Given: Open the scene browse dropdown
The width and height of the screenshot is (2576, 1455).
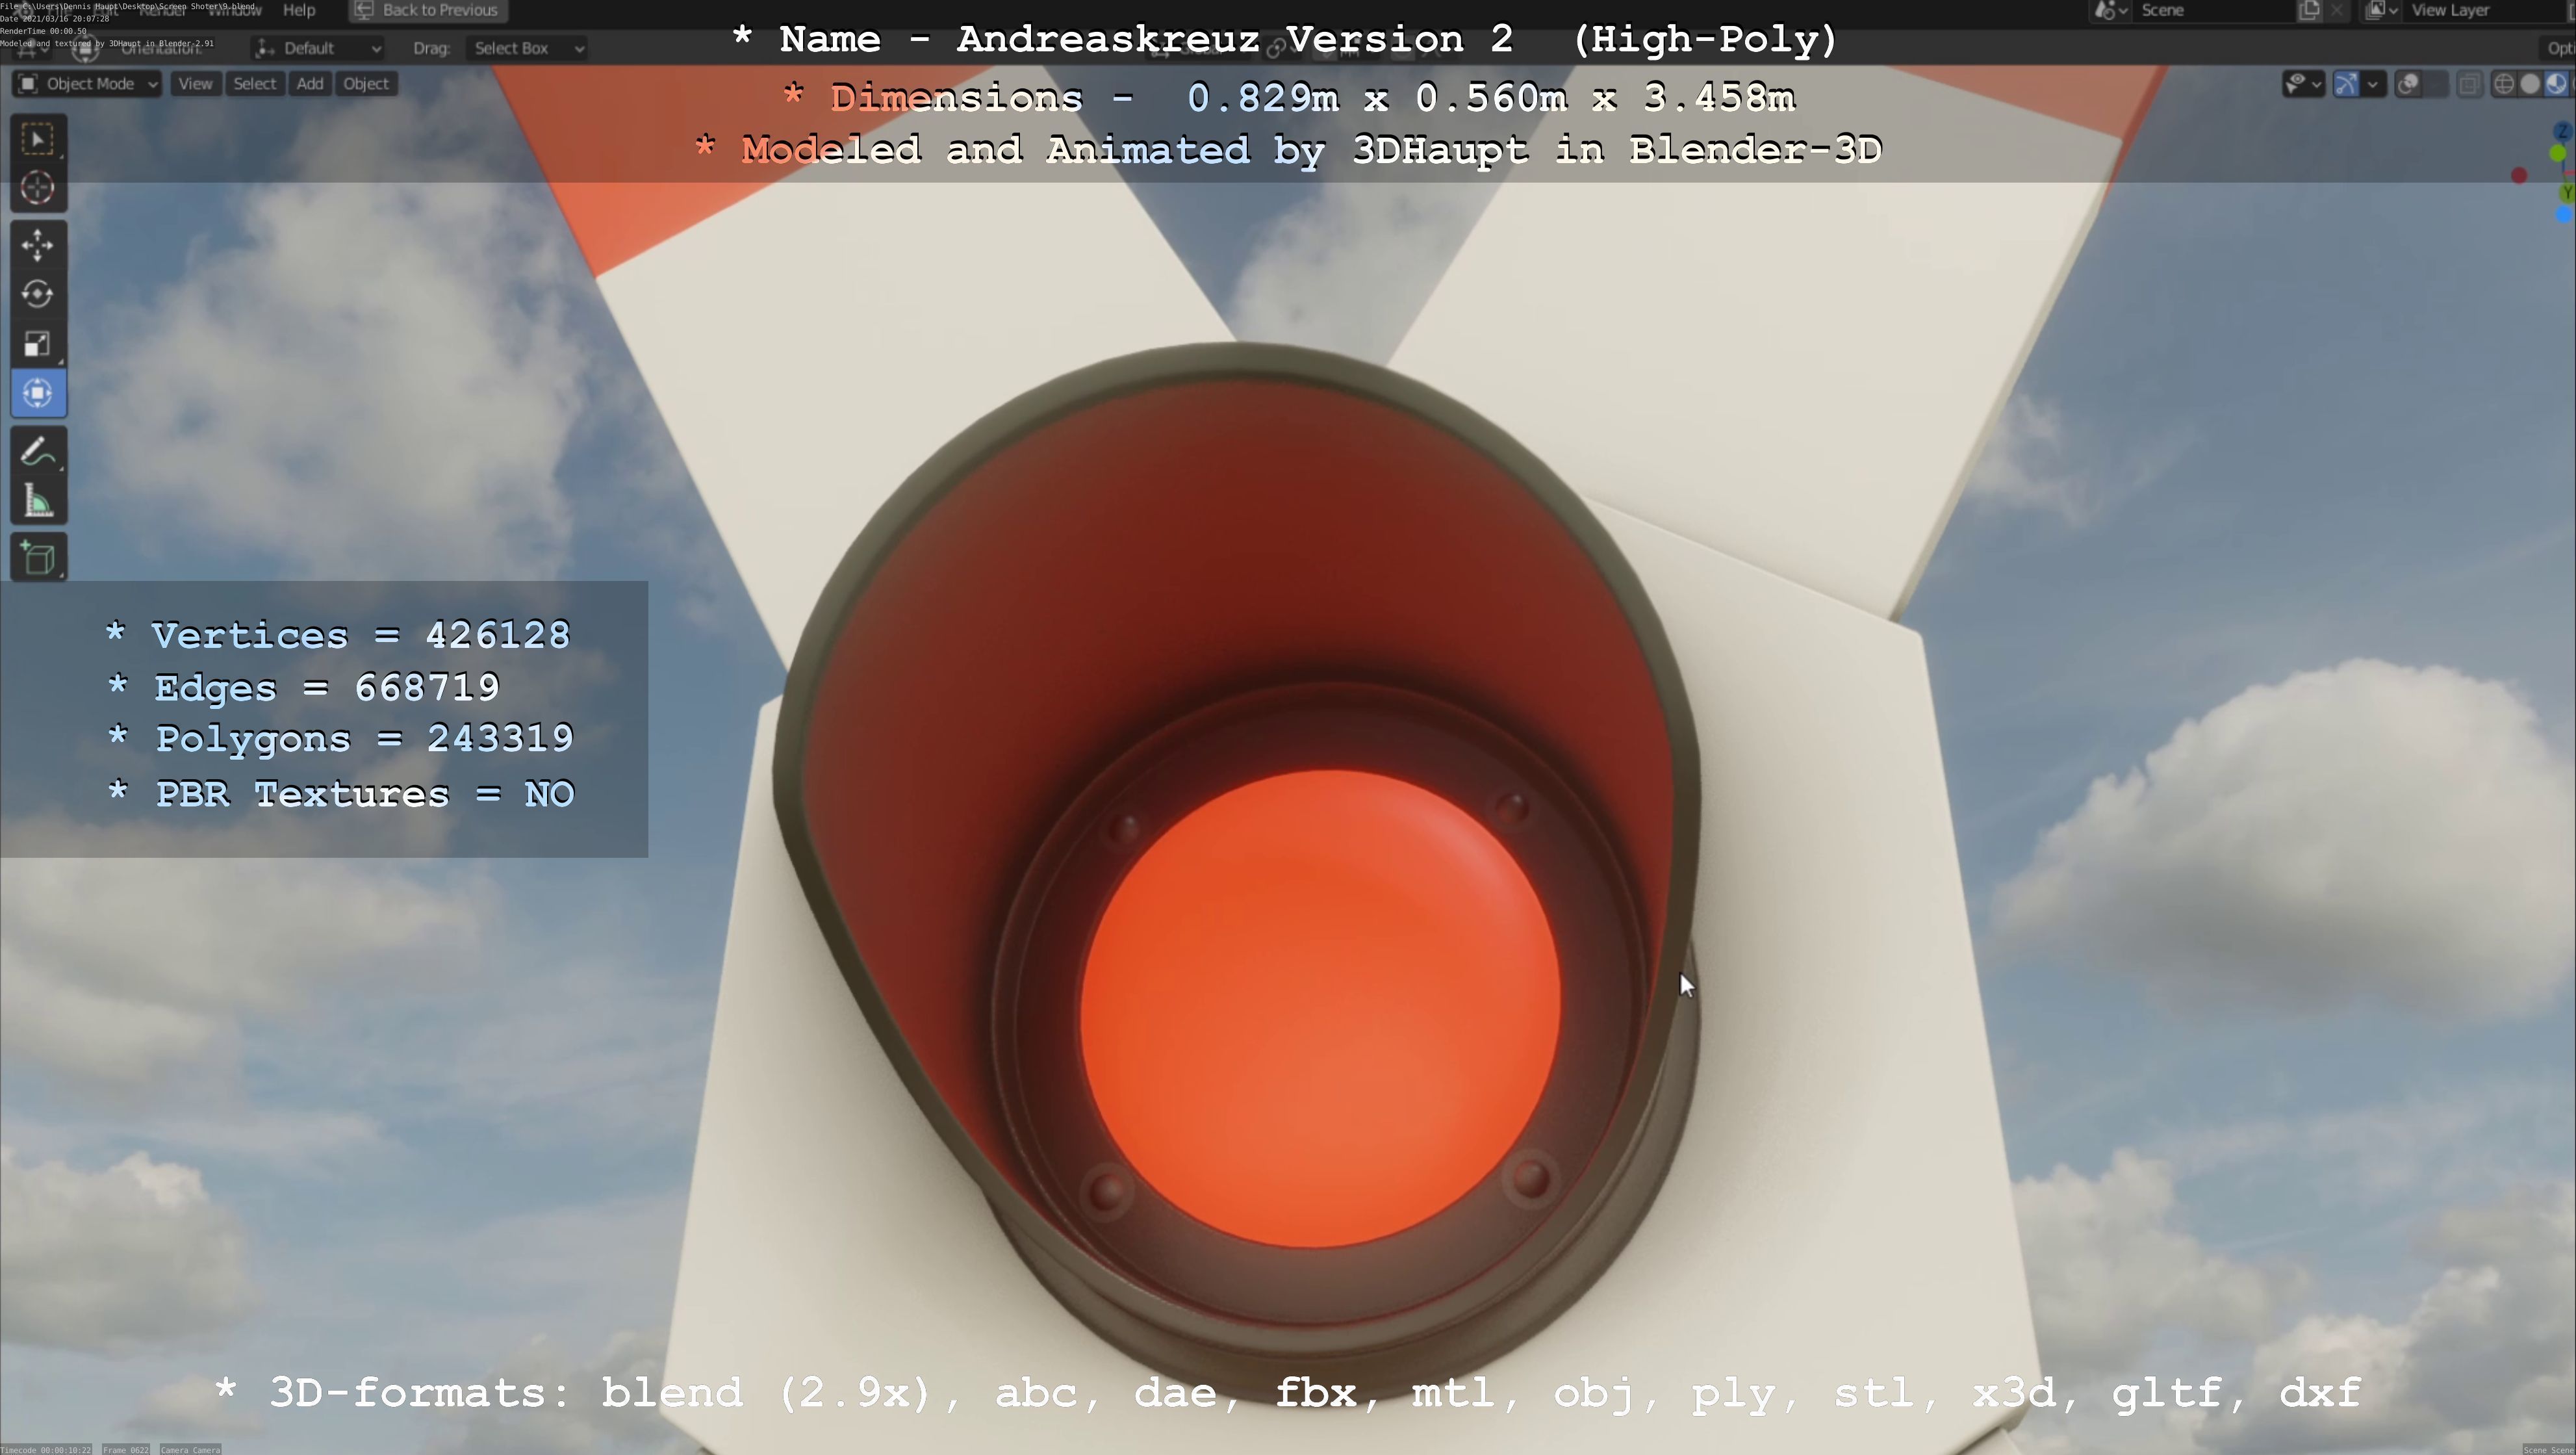Looking at the screenshot, I should coord(2111,11).
